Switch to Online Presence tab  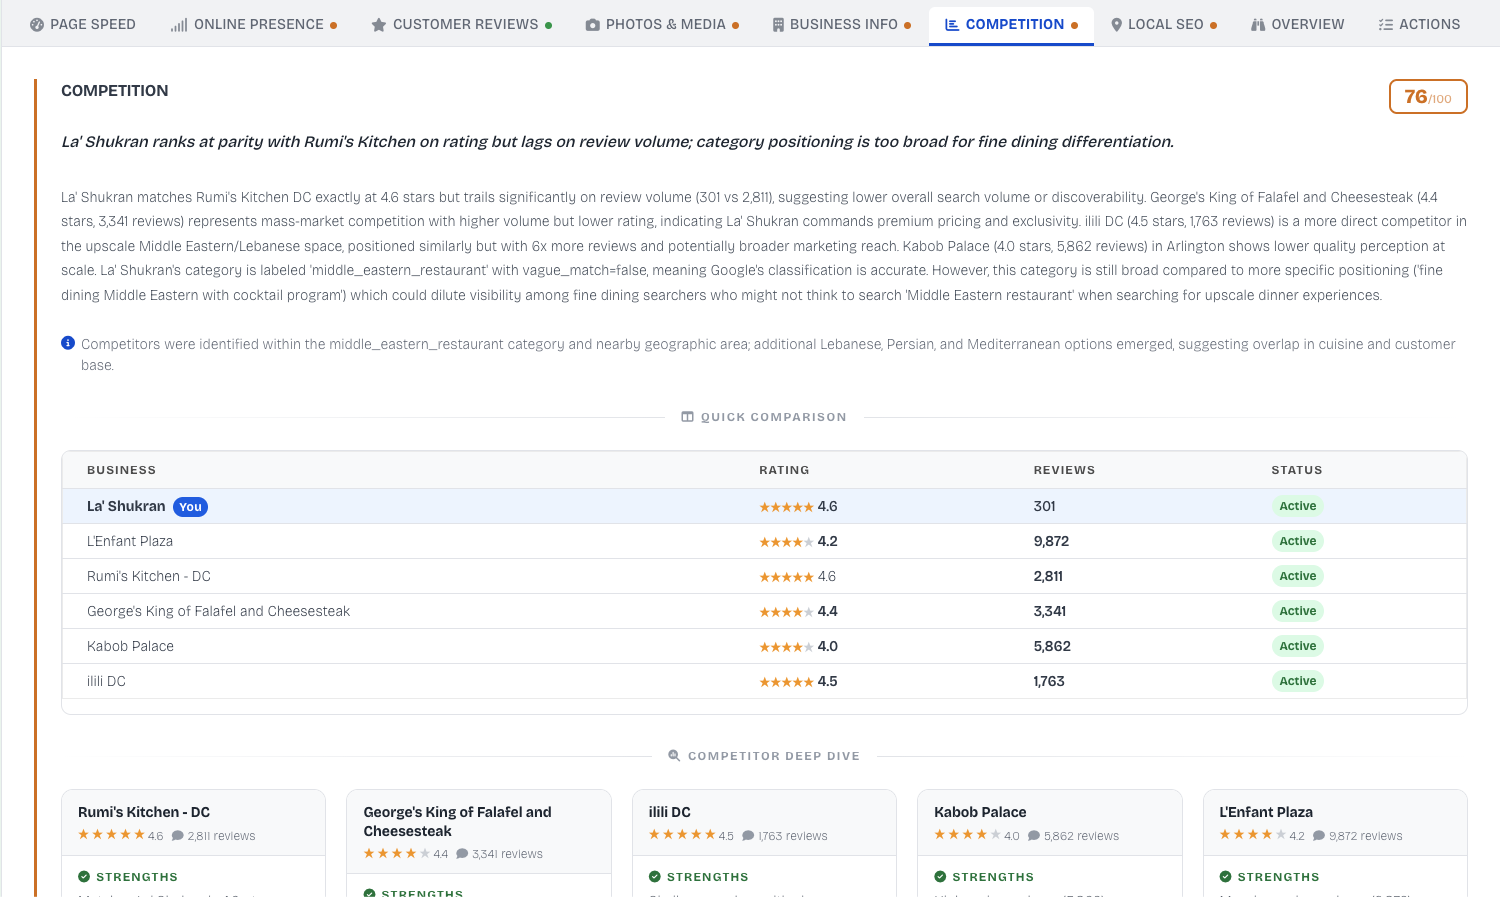click(x=253, y=24)
